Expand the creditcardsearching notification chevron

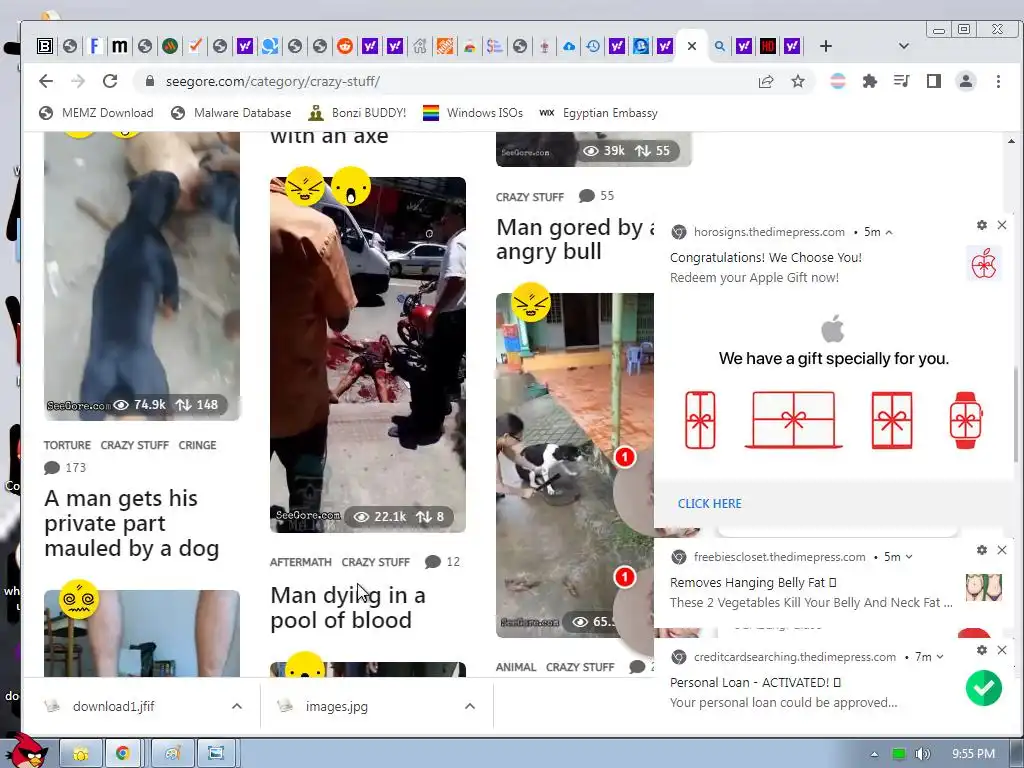click(x=940, y=657)
